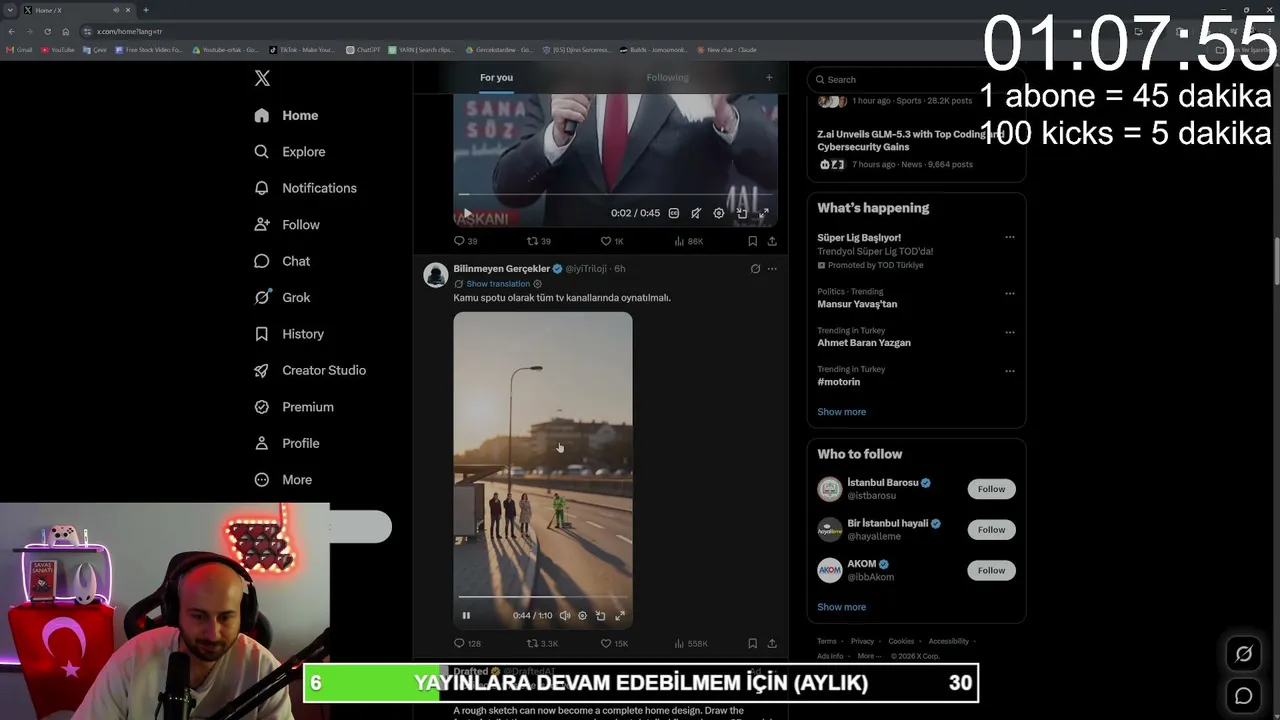Open the Ahmet Baran Yazgan trending topic
The height and width of the screenshot is (720, 1280).
864,343
